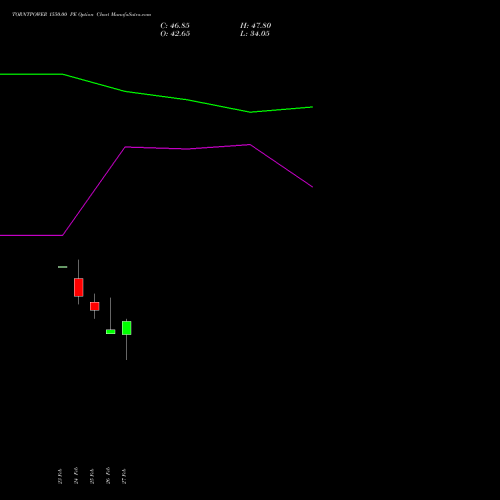Click the 26 Feb small green candlestick
500x500 pixels.
(x=111, y=332)
